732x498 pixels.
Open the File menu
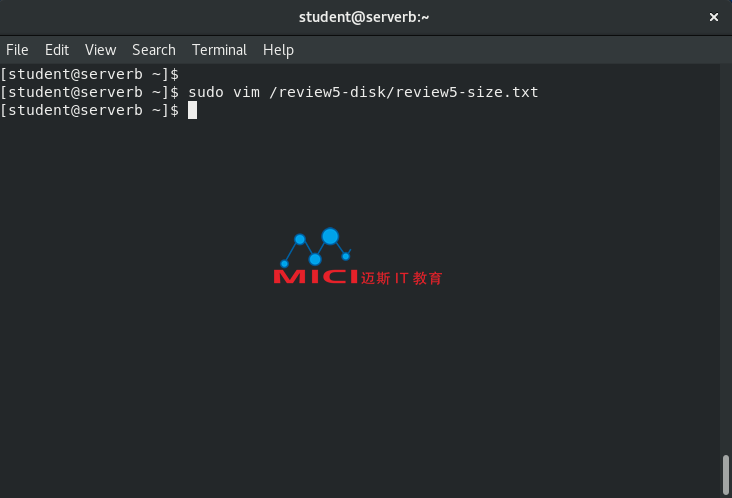click(x=17, y=50)
